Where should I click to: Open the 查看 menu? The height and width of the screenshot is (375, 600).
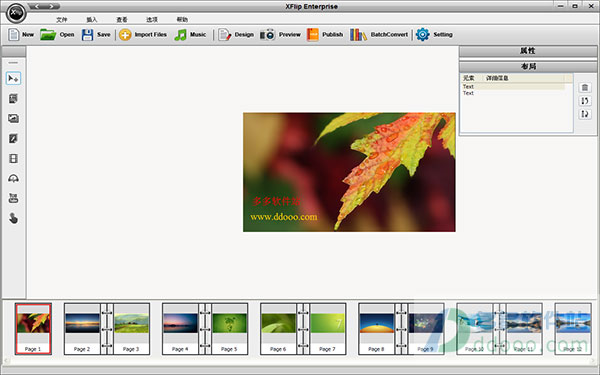[x=122, y=20]
